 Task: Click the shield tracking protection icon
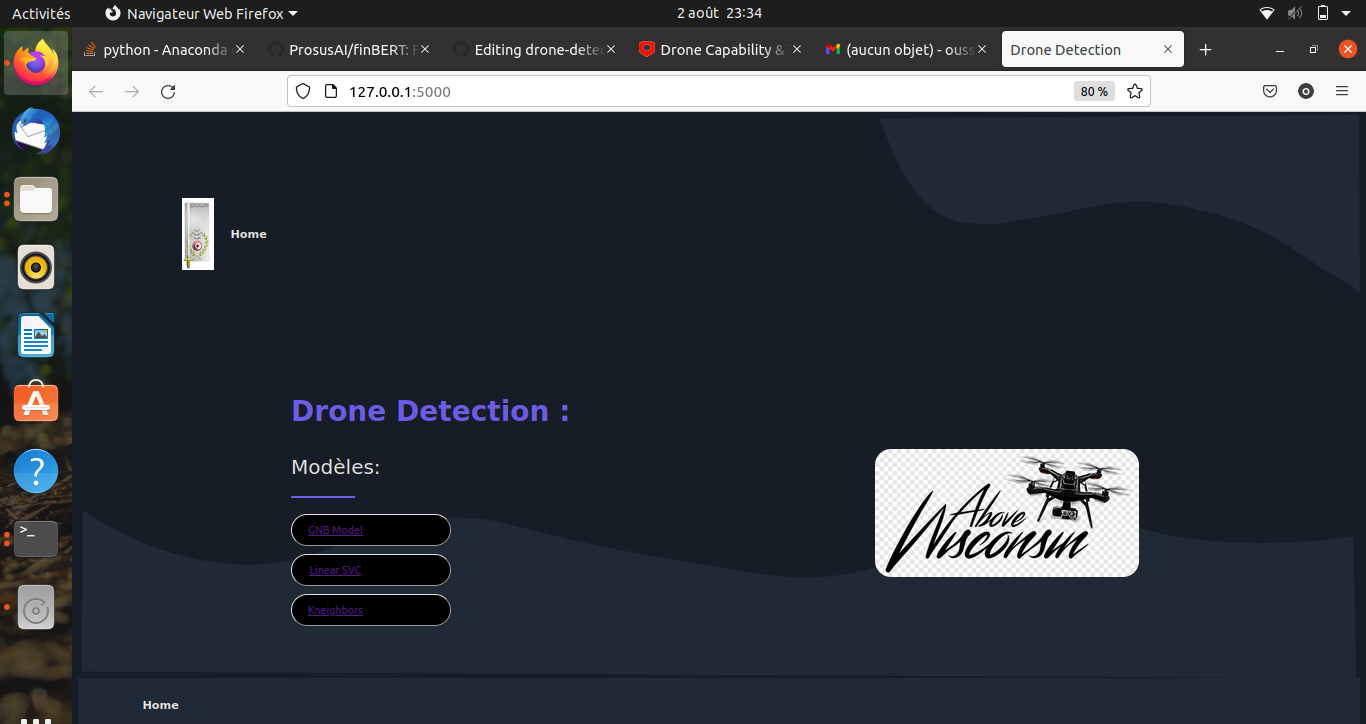point(304,92)
